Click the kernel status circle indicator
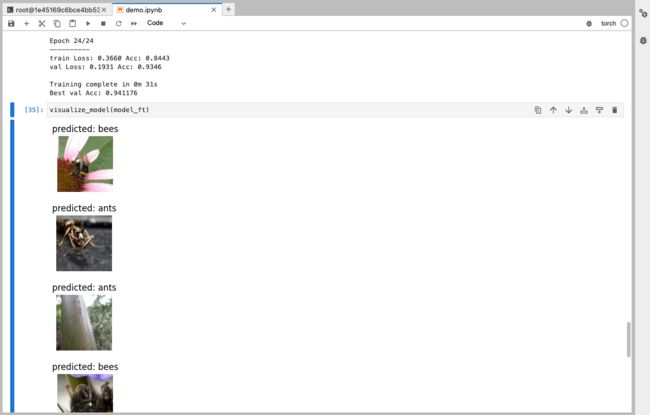Viewport: 650px width, 415px height. pos(624,23)
